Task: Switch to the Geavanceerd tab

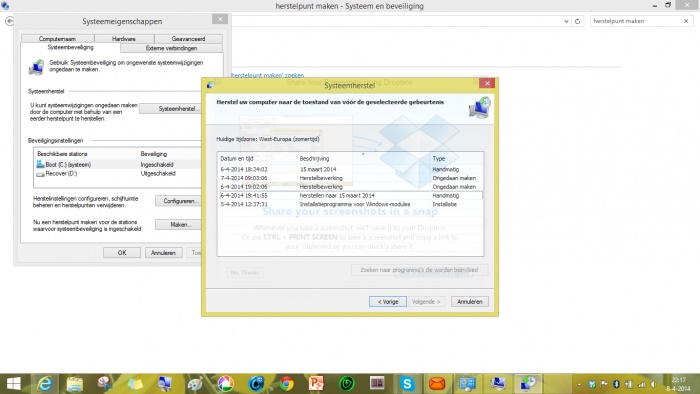Action: coord(188,39)
